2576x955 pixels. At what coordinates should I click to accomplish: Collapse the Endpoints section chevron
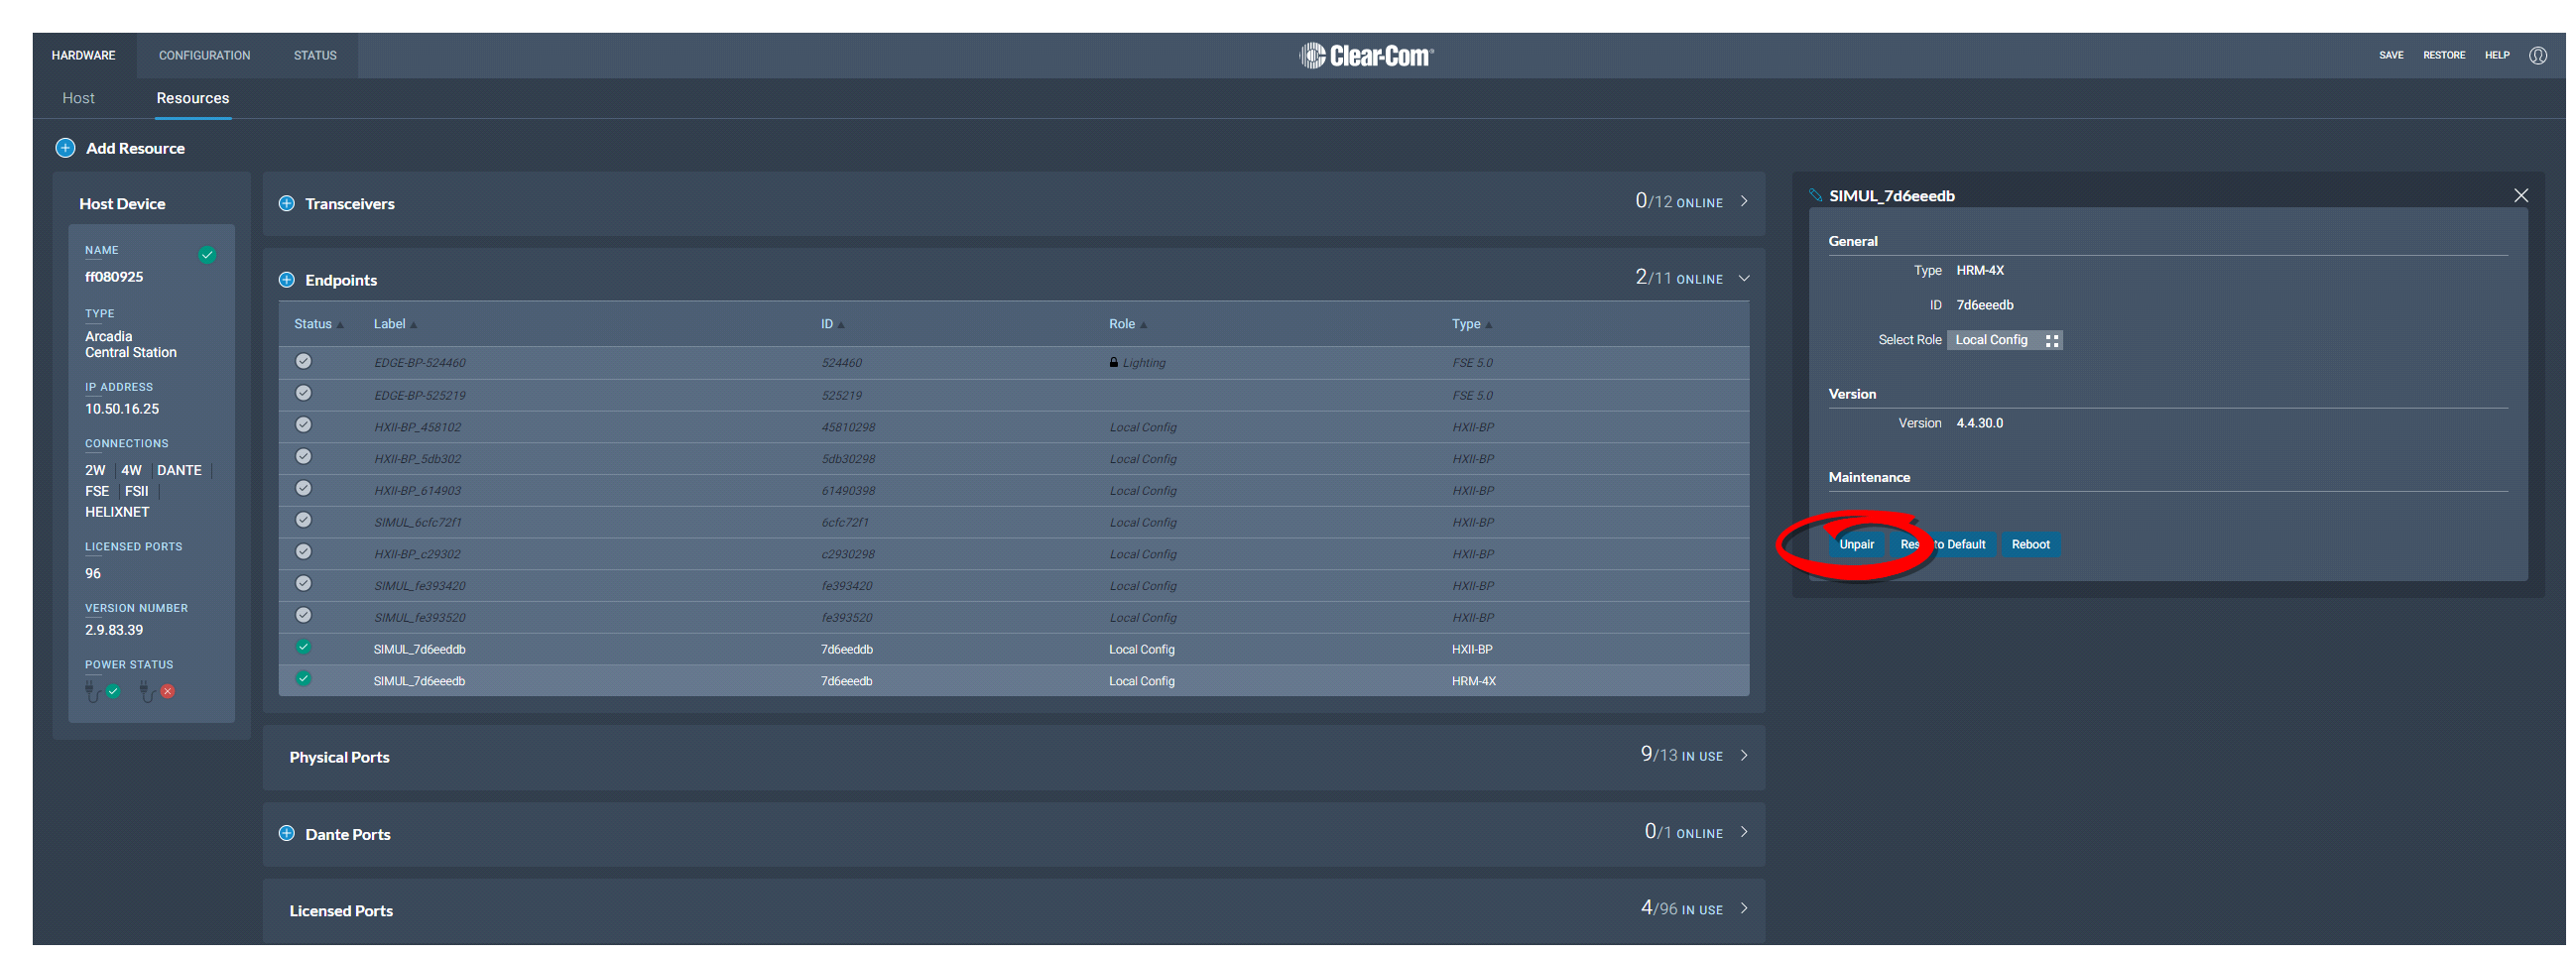pos(1743,279)
